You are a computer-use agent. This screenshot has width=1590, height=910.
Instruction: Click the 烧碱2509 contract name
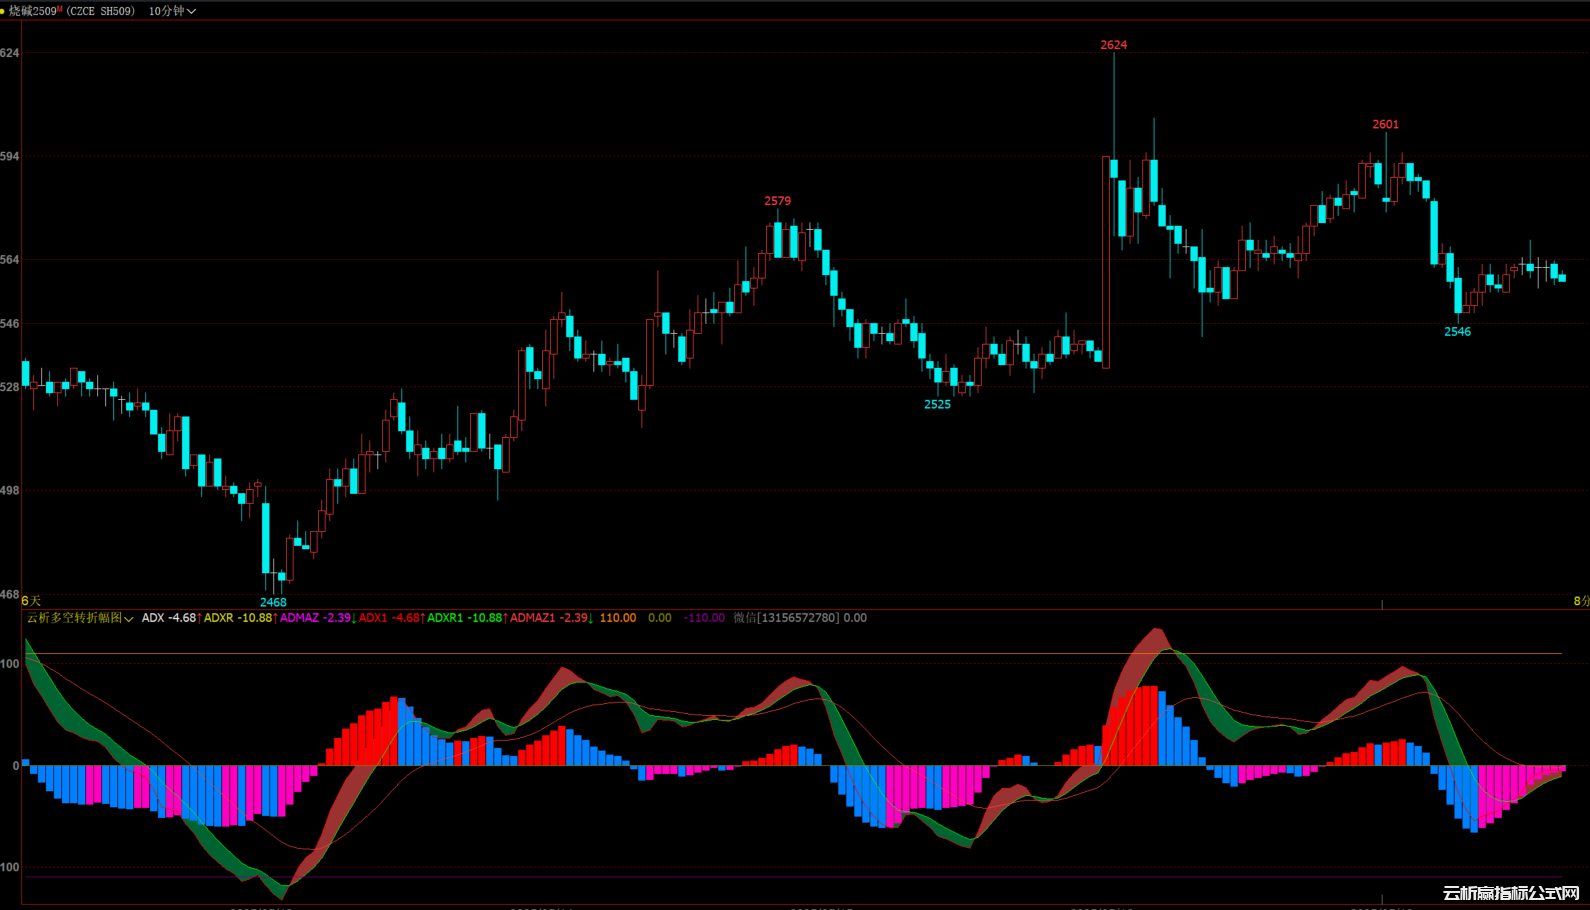coord(35,11)
